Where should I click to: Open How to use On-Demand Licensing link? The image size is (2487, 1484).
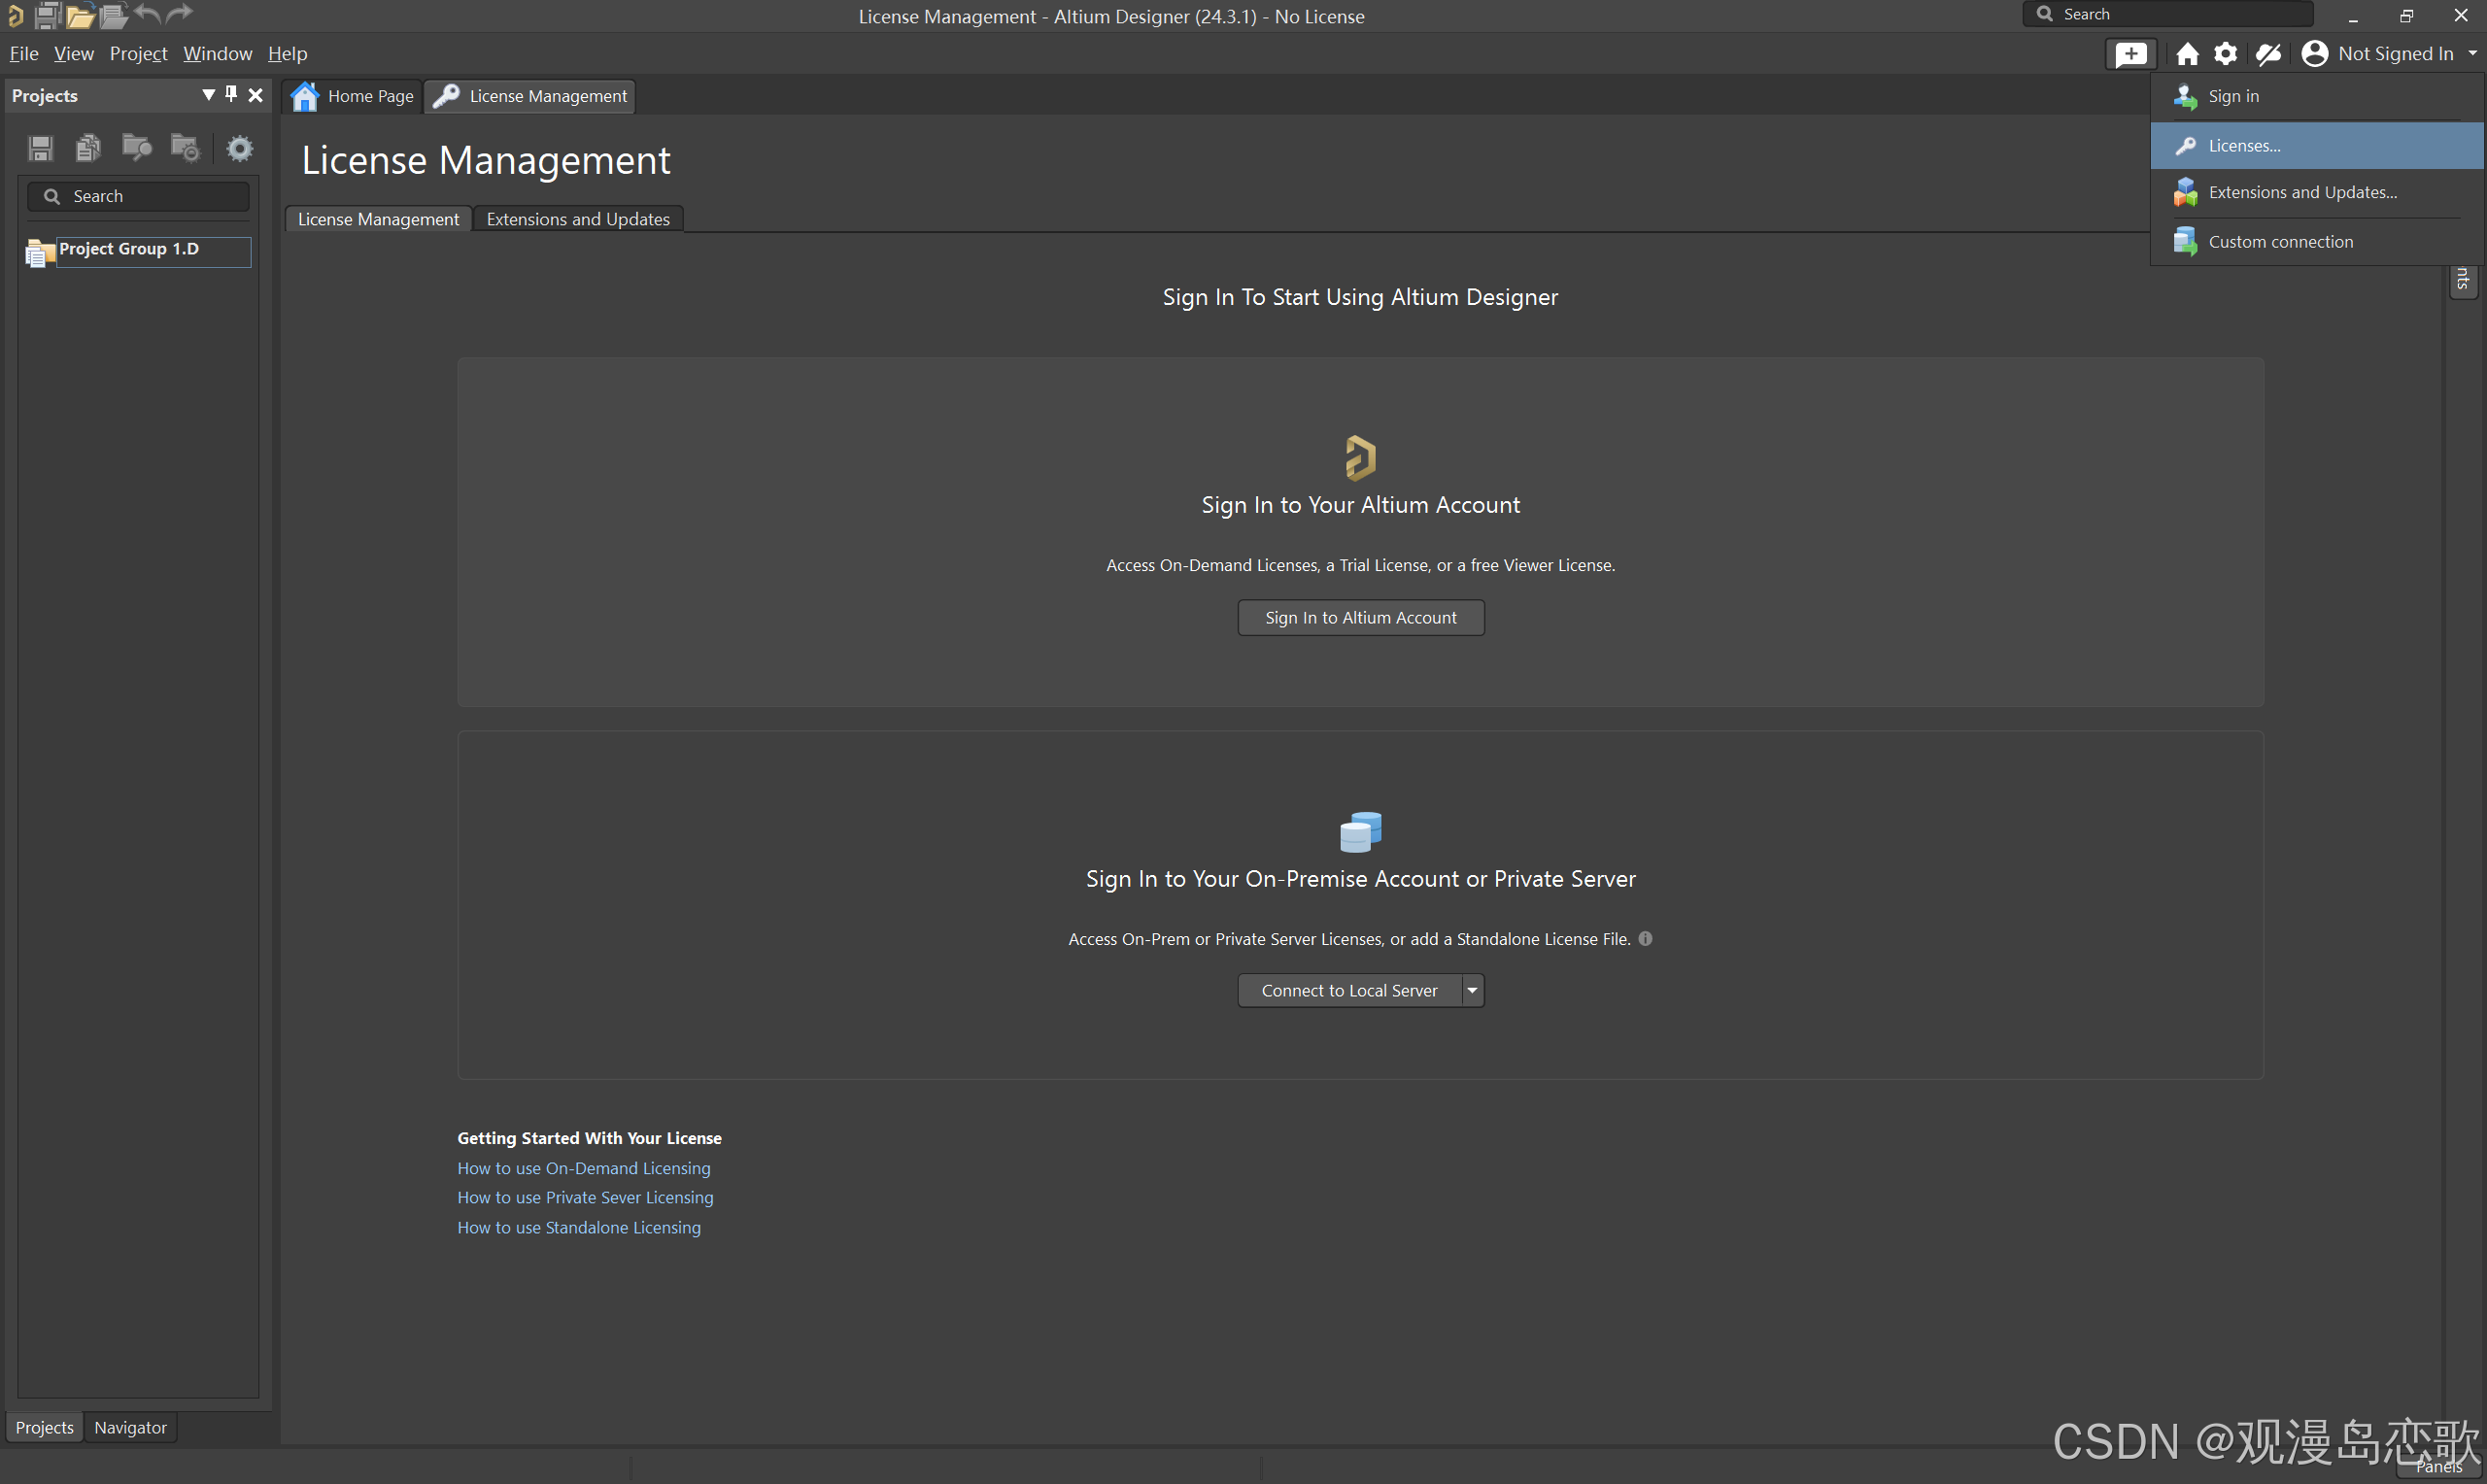(584, 1168)
